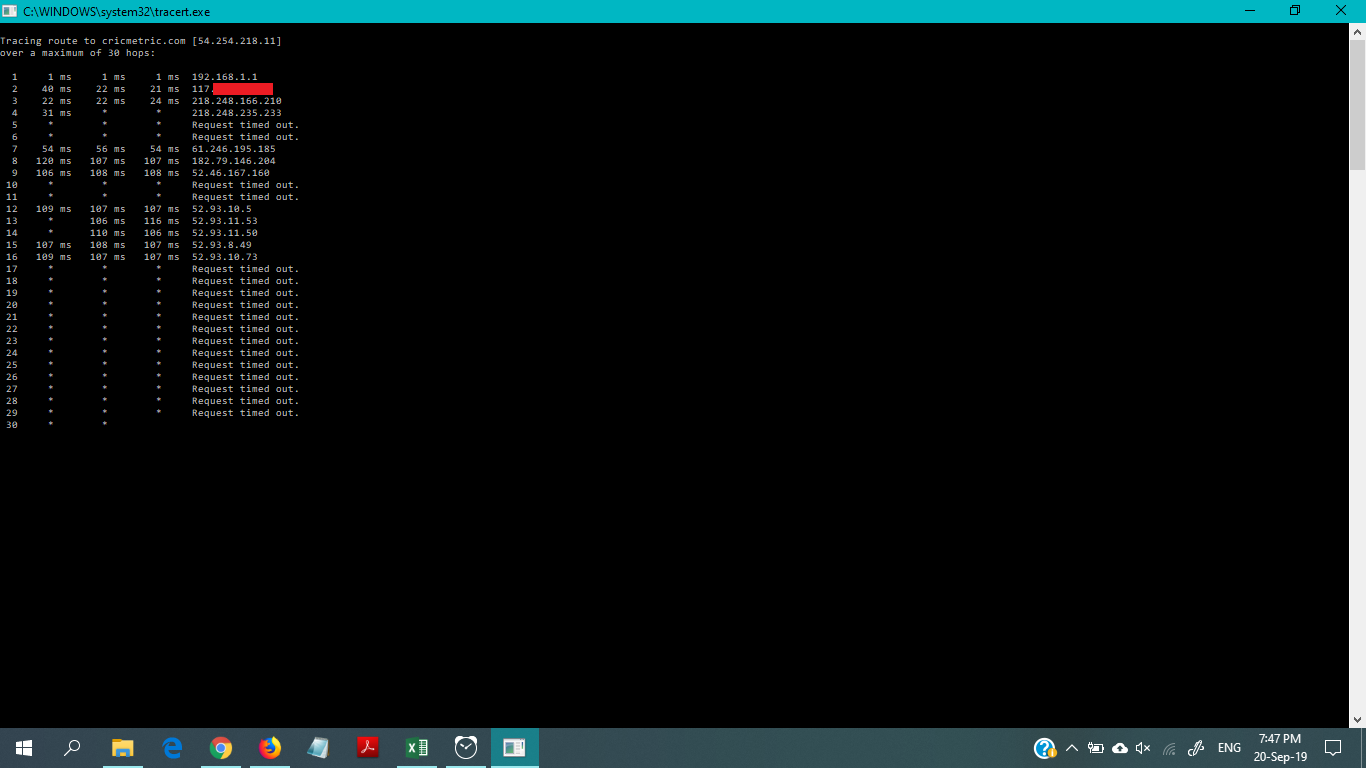Open the tracert.exe title bar system menu icon
Image resolution: width=1366 pixels, height=768 pixels.
click(10, 11)
